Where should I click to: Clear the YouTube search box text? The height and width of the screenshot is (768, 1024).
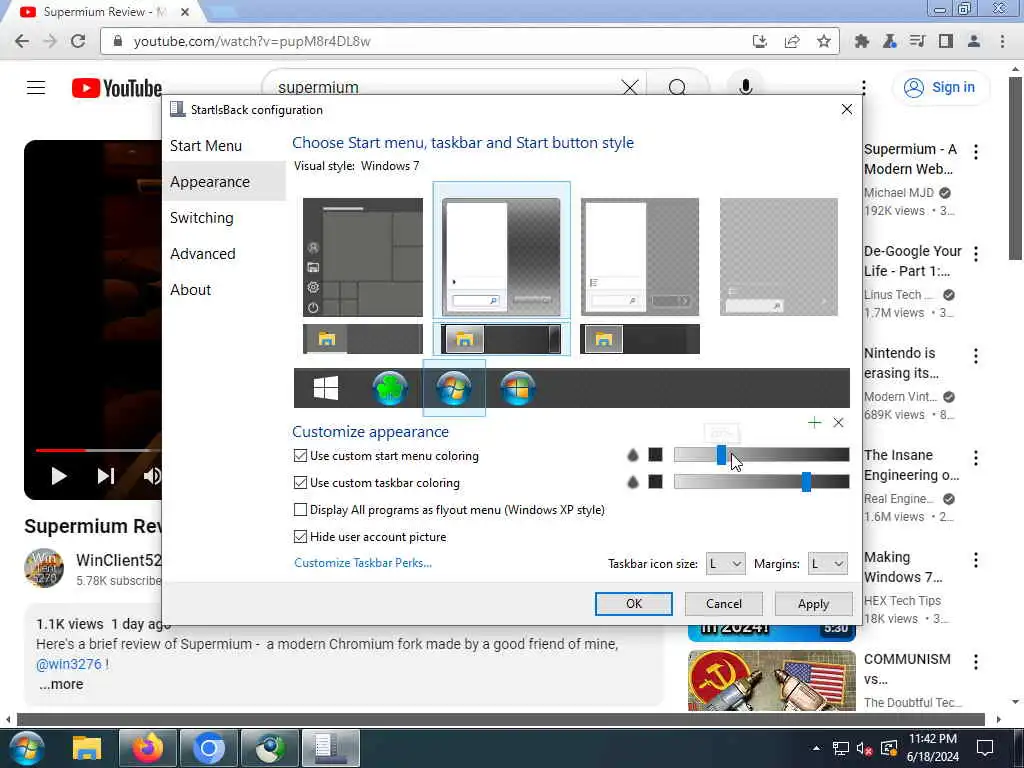[x=630, y=88]
